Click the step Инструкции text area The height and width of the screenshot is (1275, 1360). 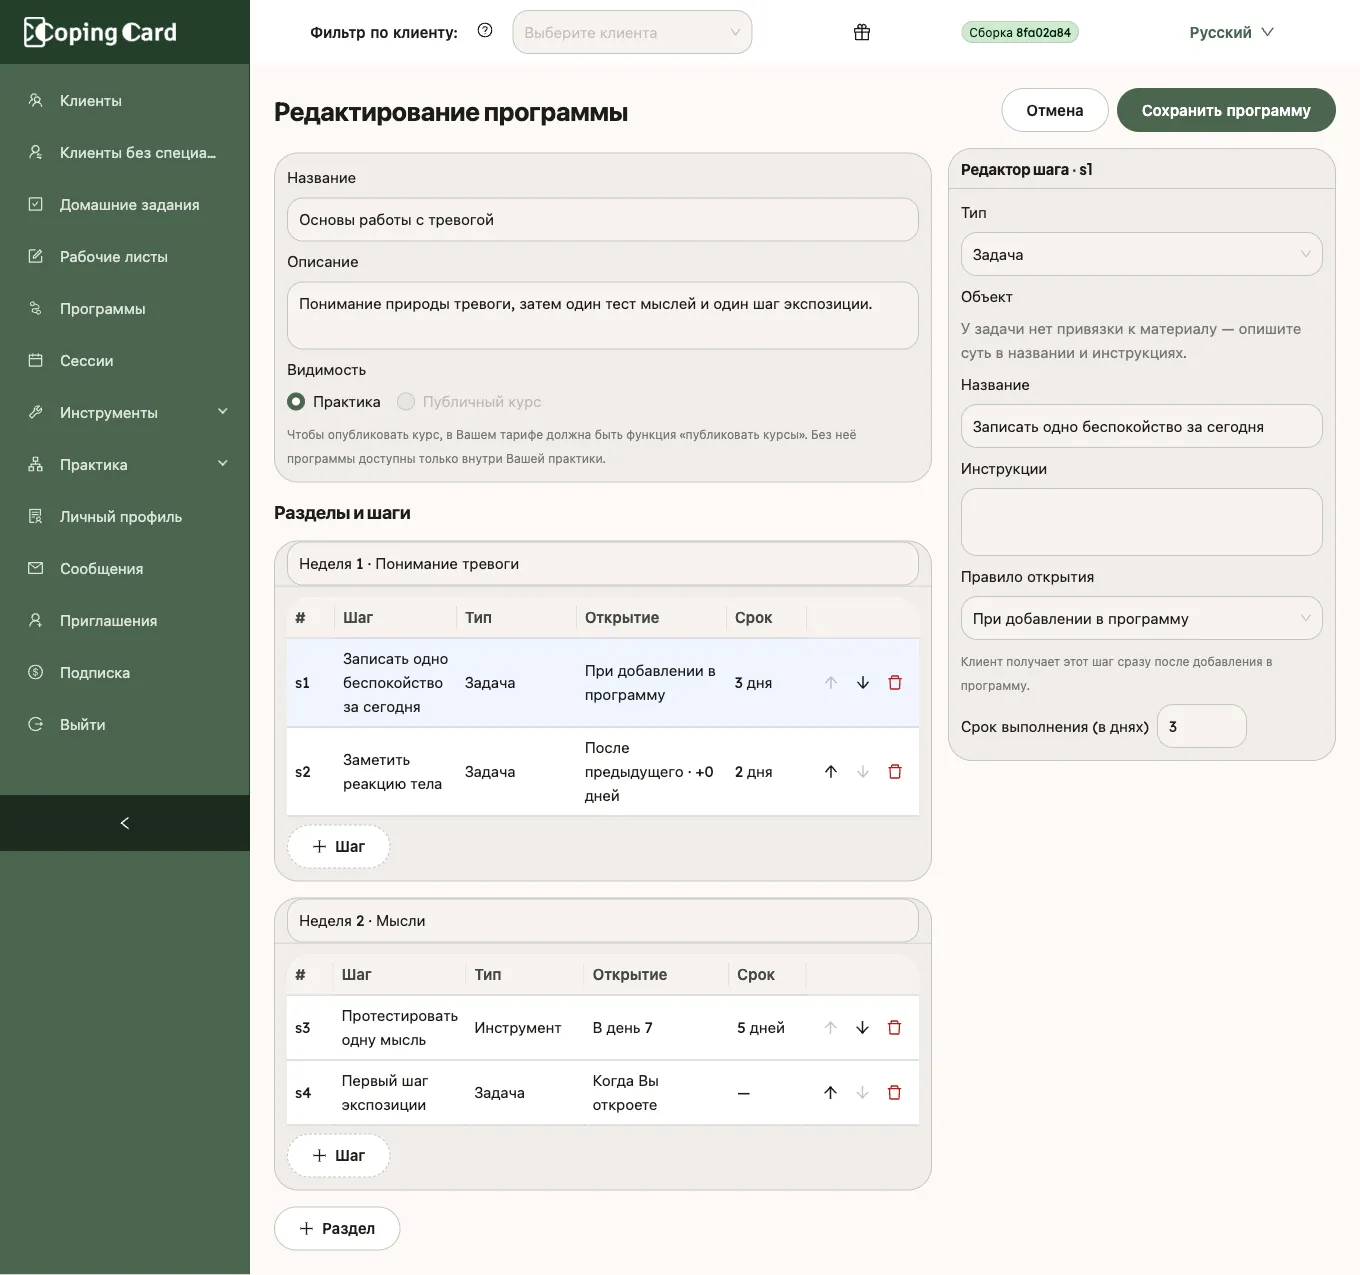[1141, 522]
